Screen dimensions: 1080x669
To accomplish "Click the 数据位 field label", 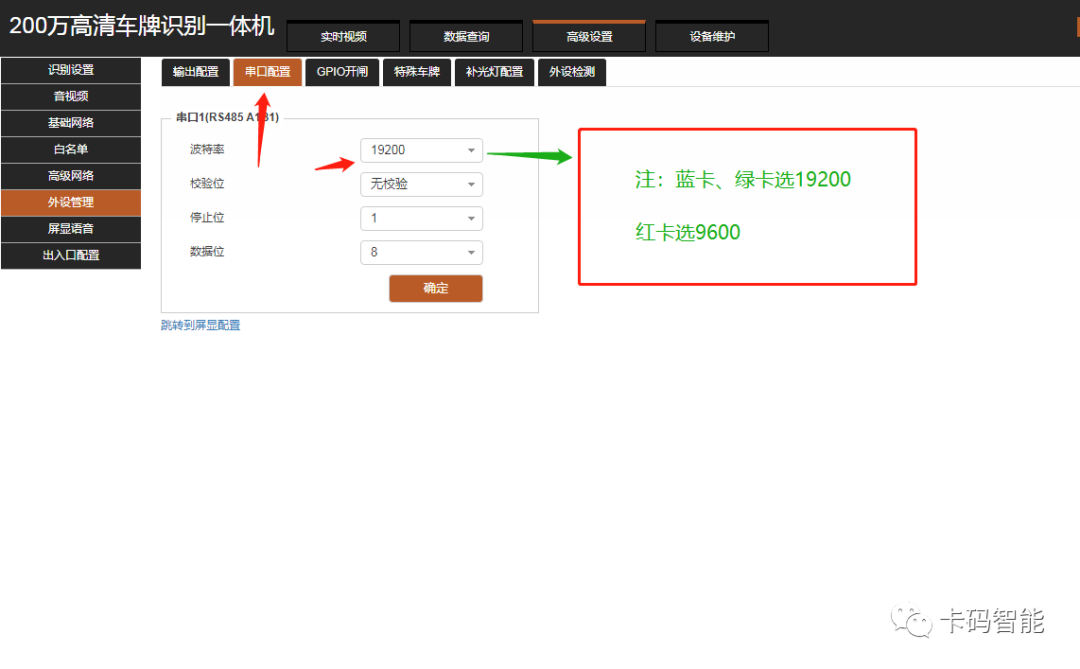I will tap(207, 252).
